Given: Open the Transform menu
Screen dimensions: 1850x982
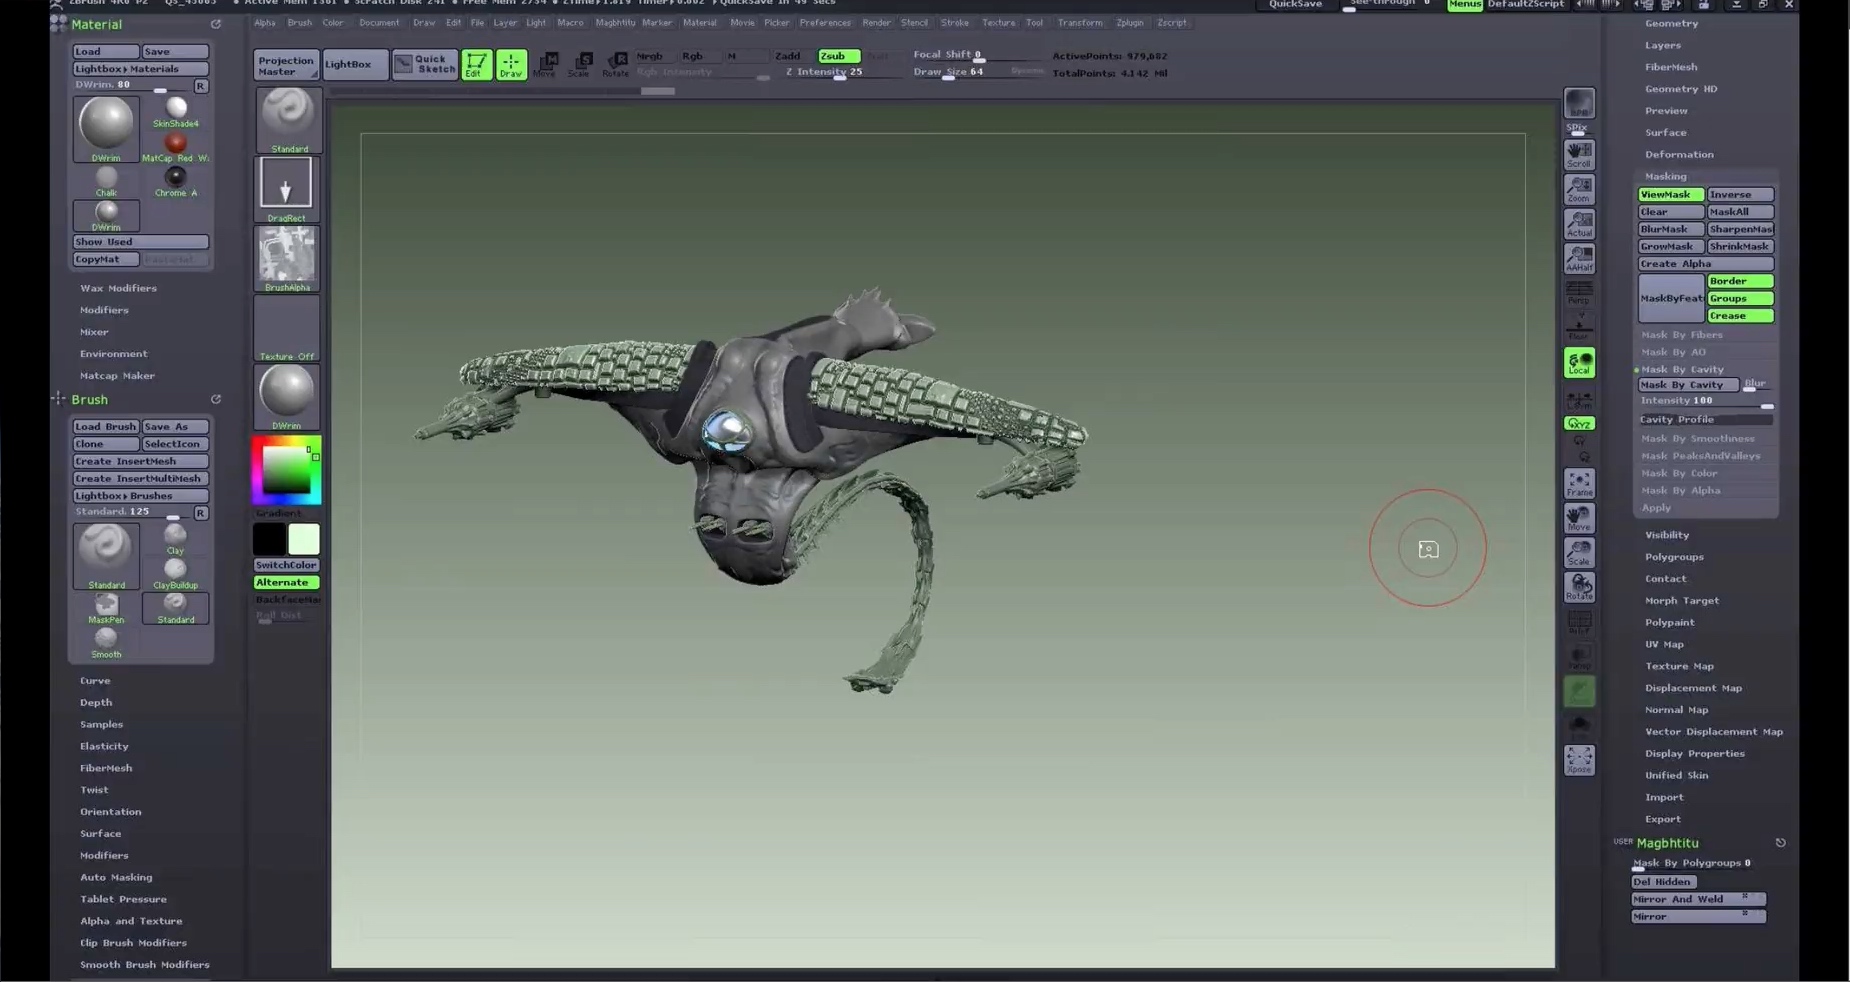Looking at the screenshot, I should coord(1080,22).
